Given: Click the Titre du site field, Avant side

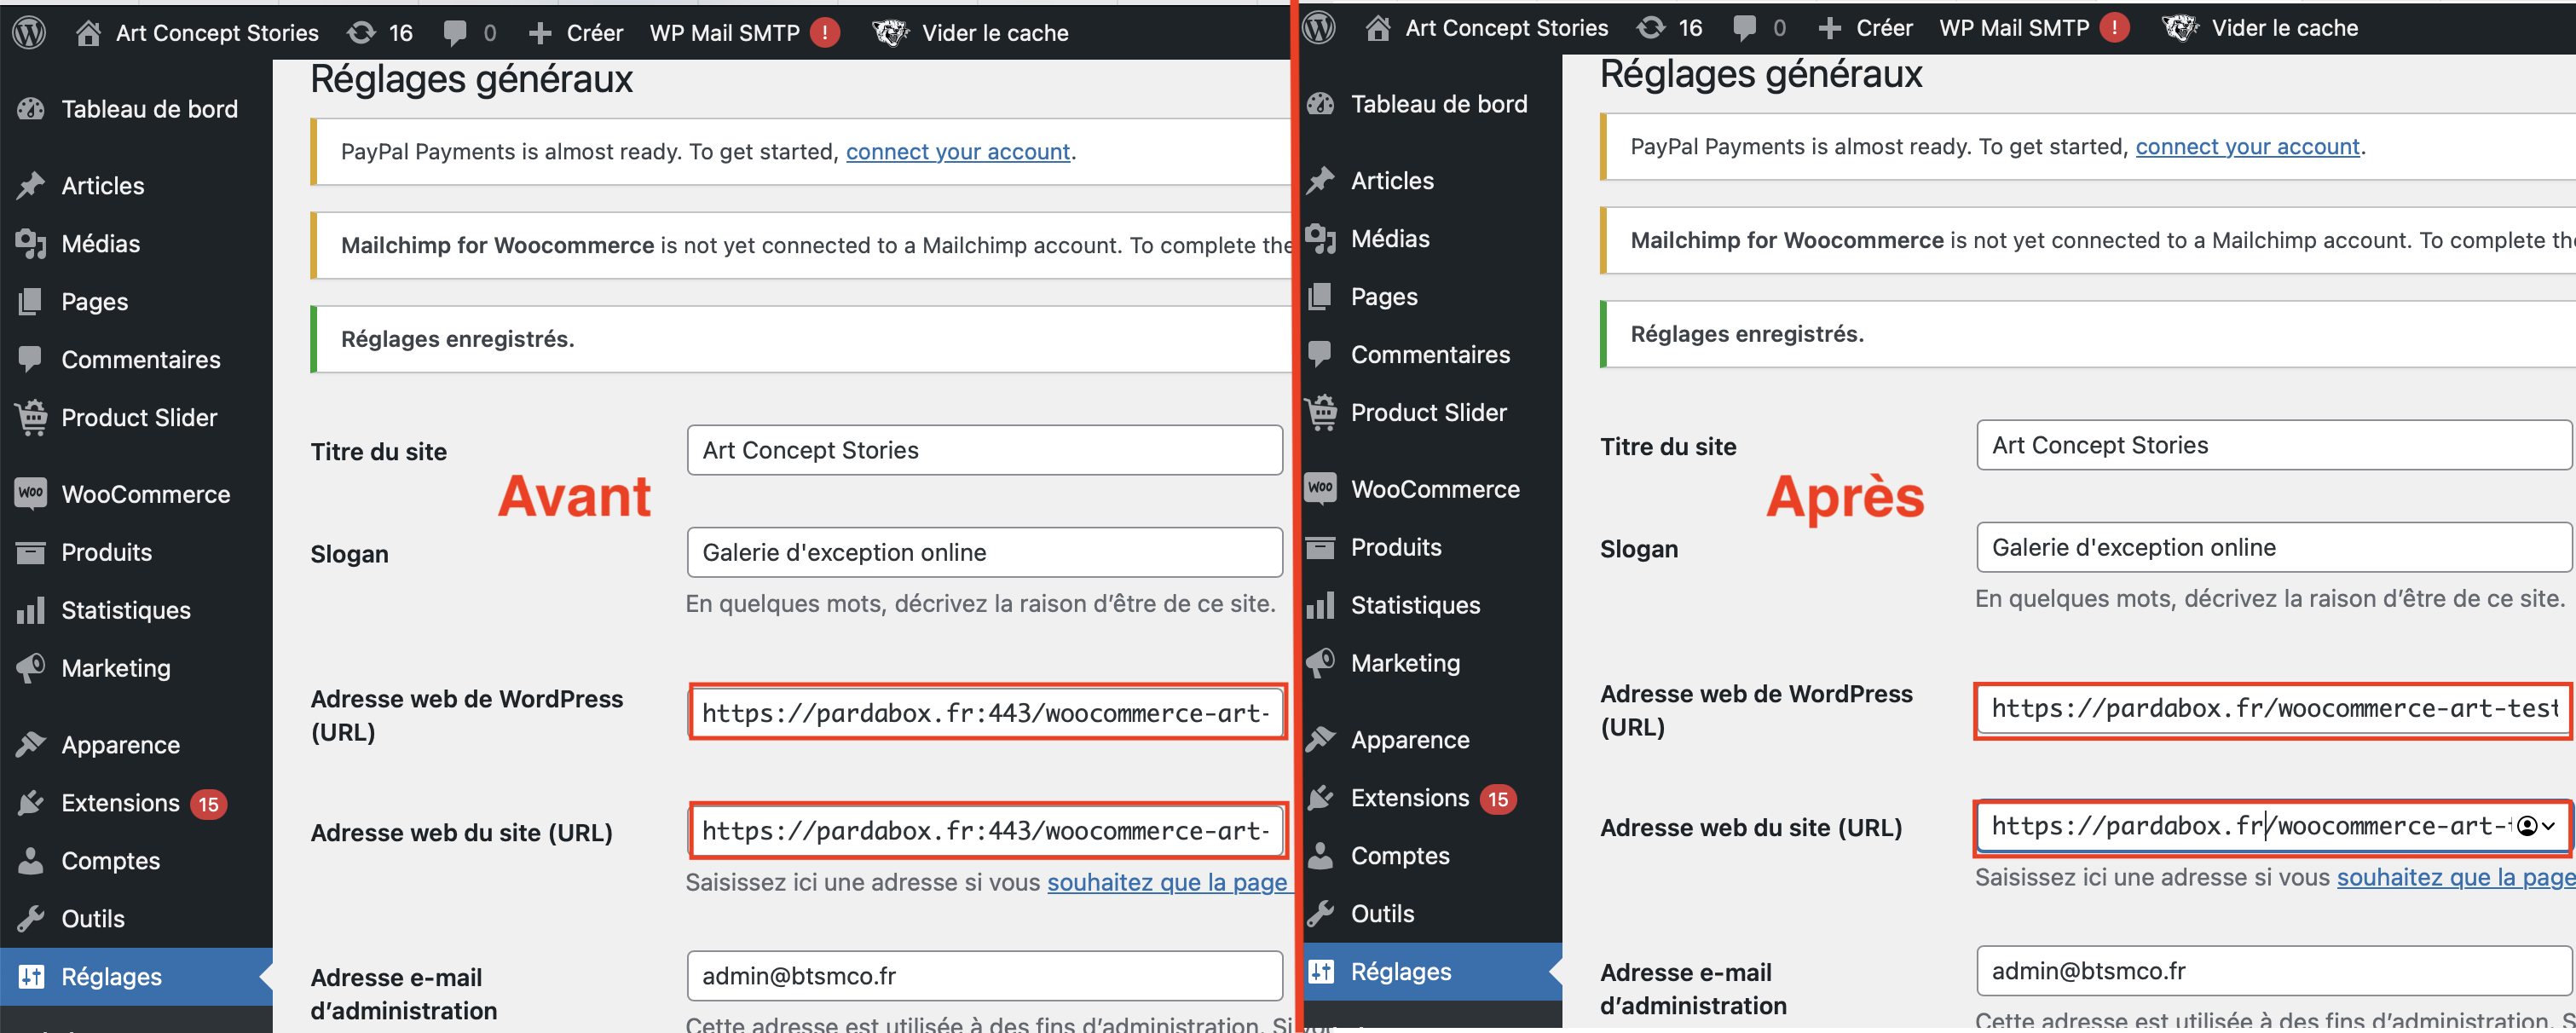Looking at the screenshot, I should pos(985,450).
